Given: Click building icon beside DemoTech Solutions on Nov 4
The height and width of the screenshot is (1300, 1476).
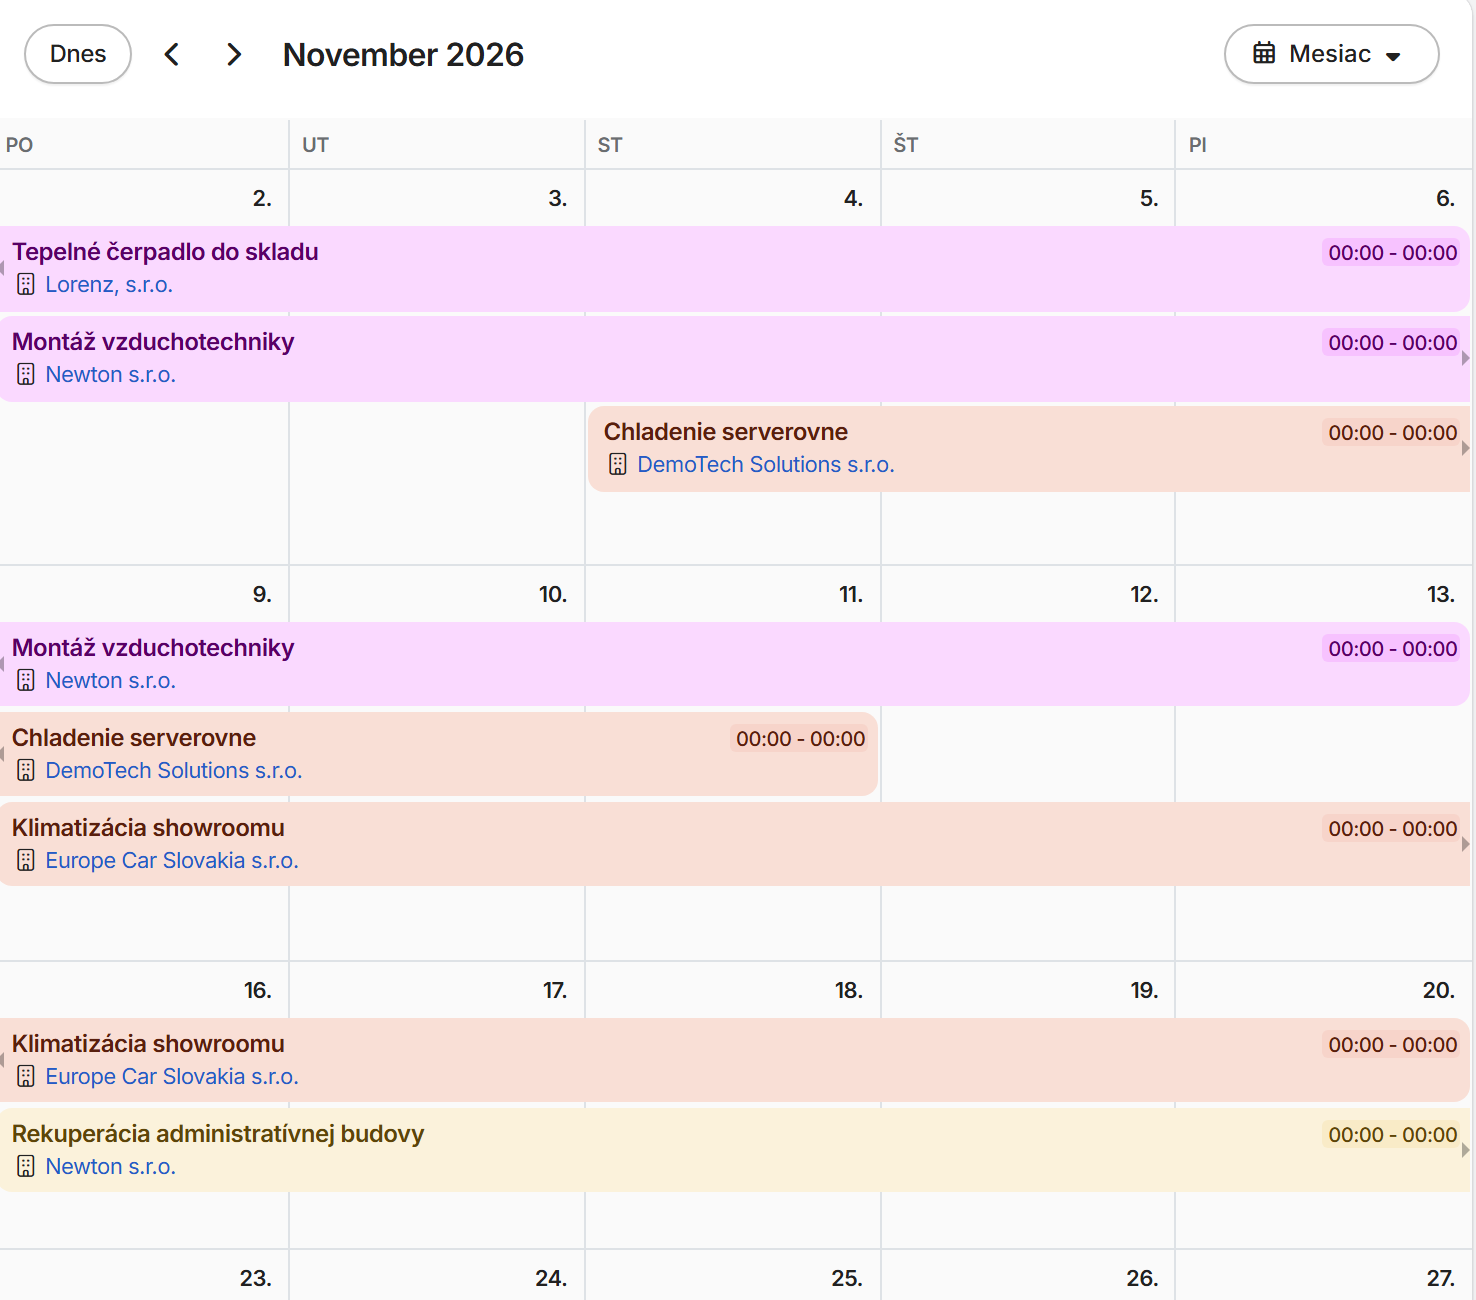Looking at the screenshot, I should point(618,465).
